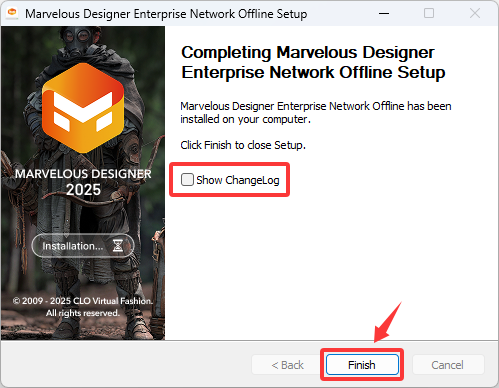Image resolution: width=499 pixels, height=388 pixels.
Task: Click the title bar application icon
Action: 12,13
